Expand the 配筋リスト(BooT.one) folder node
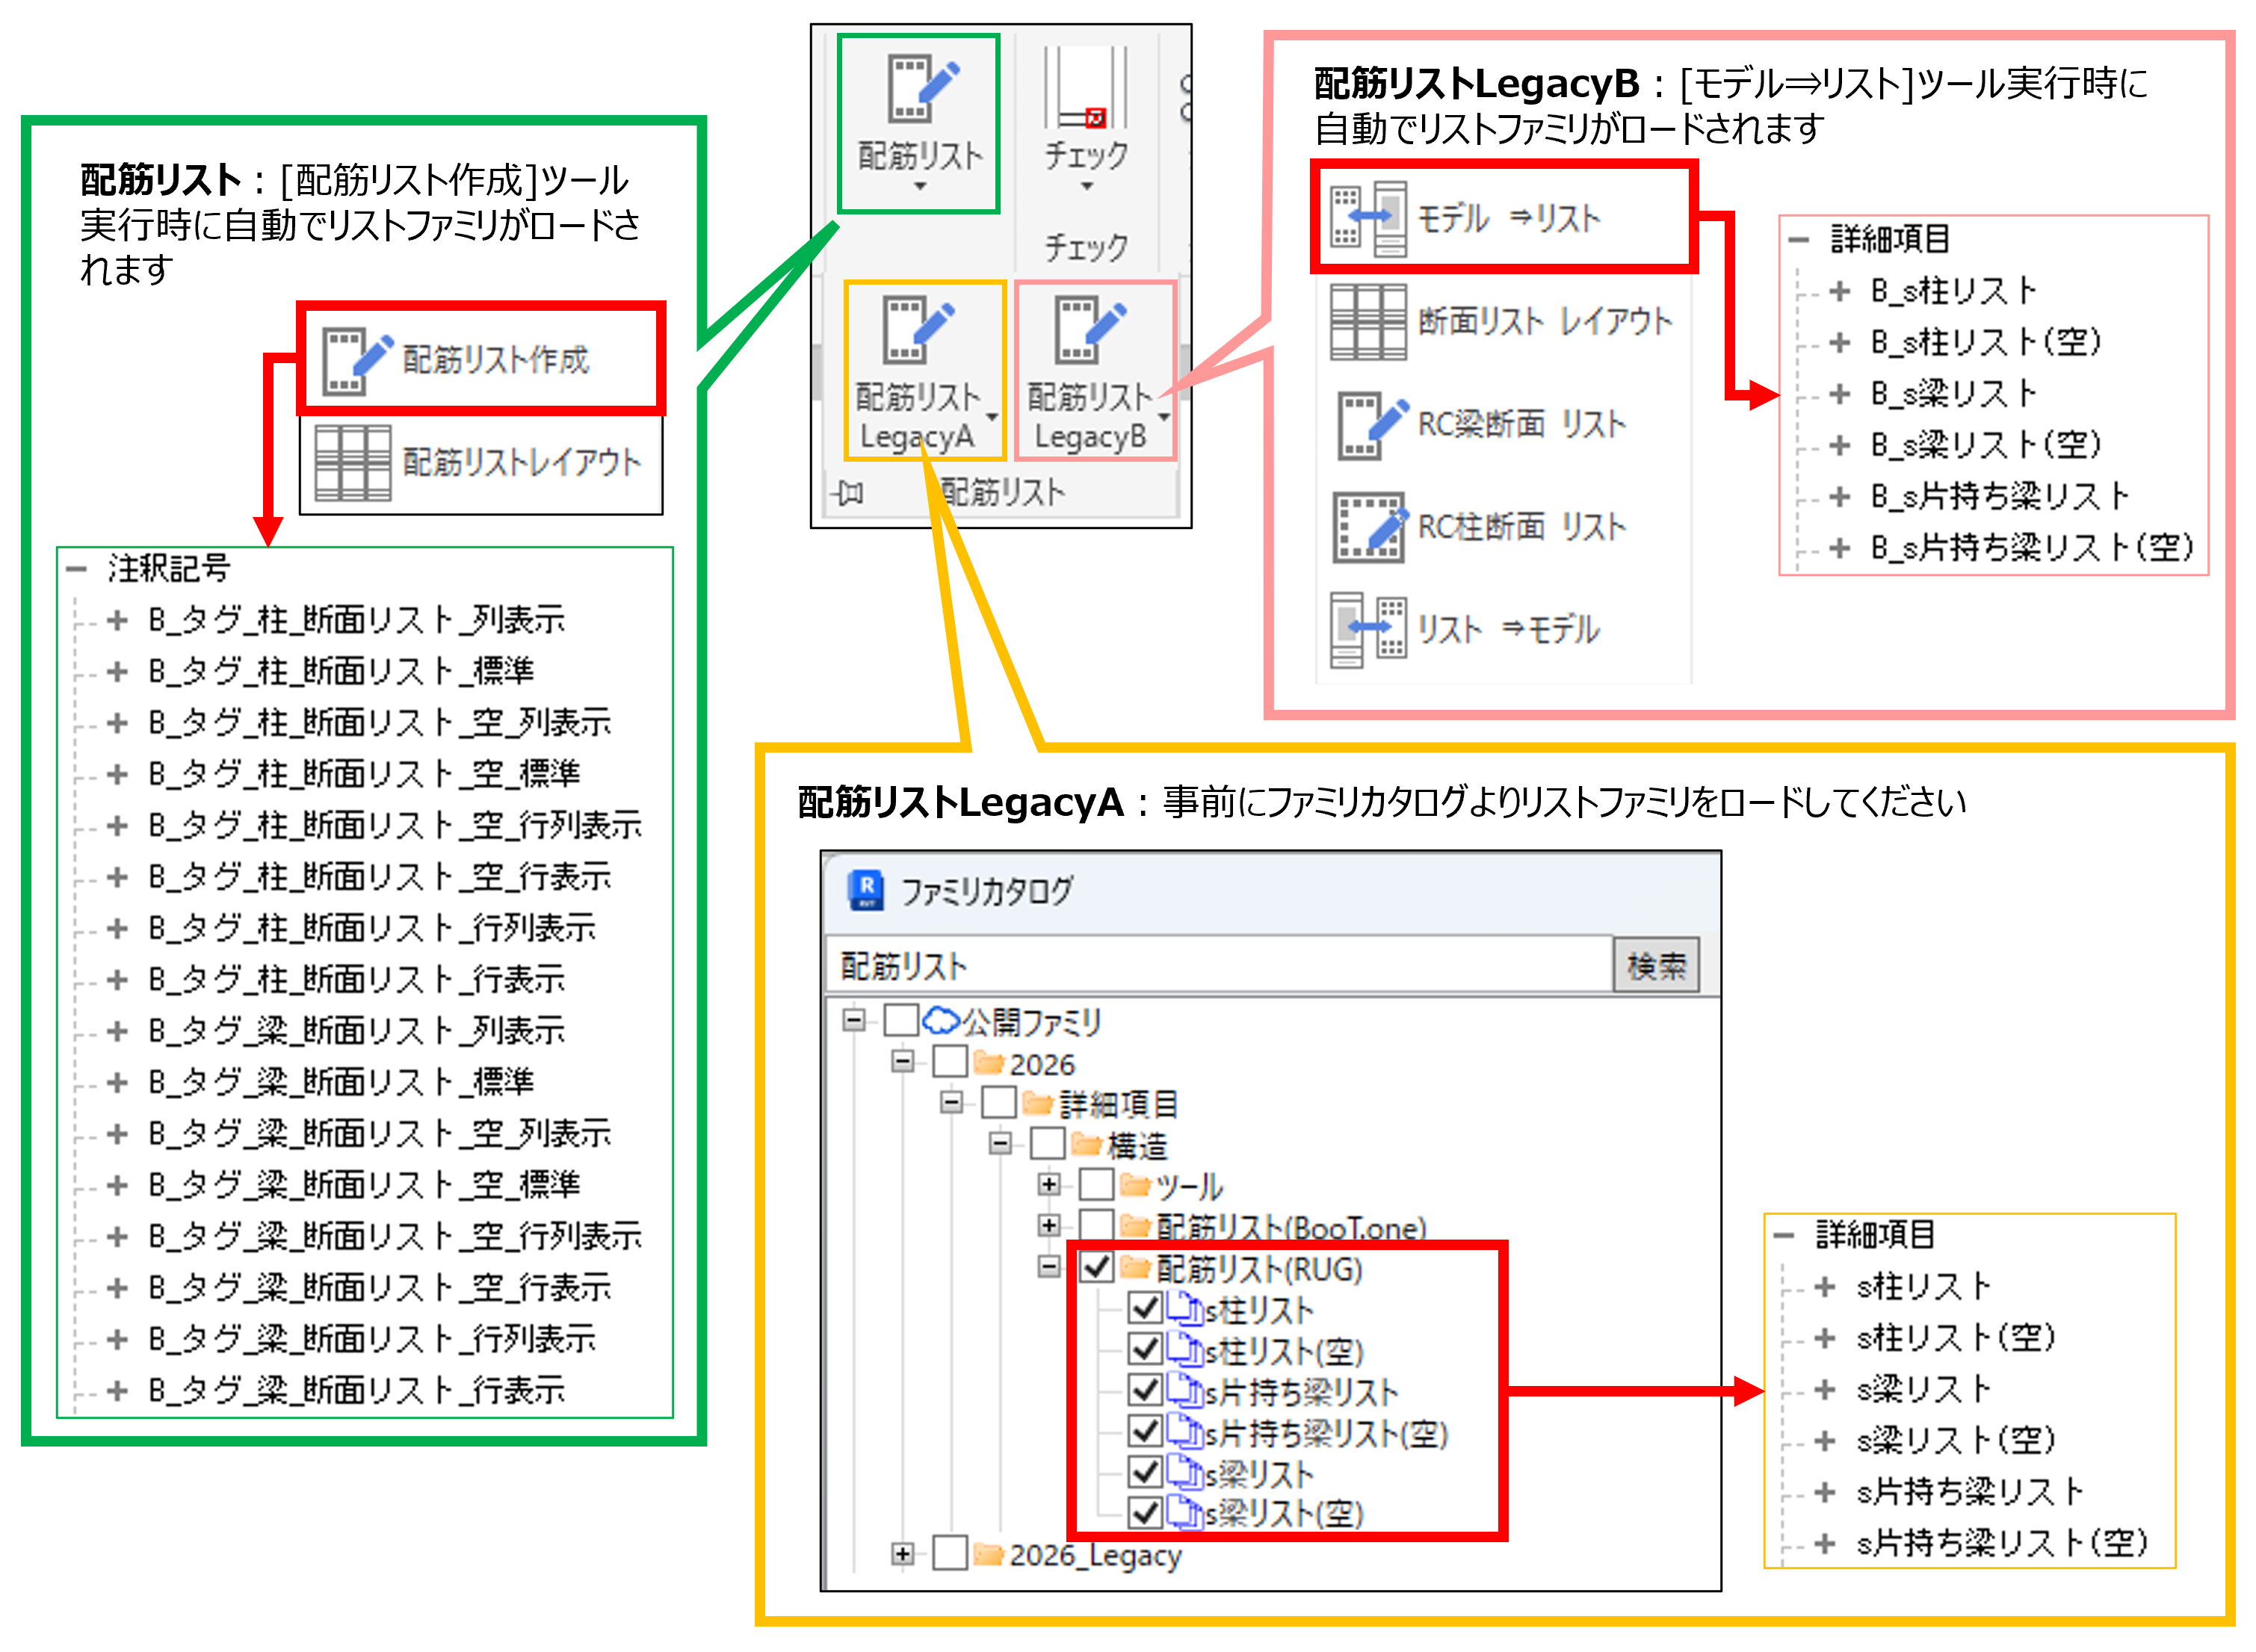 (x=1049, y=1226)
